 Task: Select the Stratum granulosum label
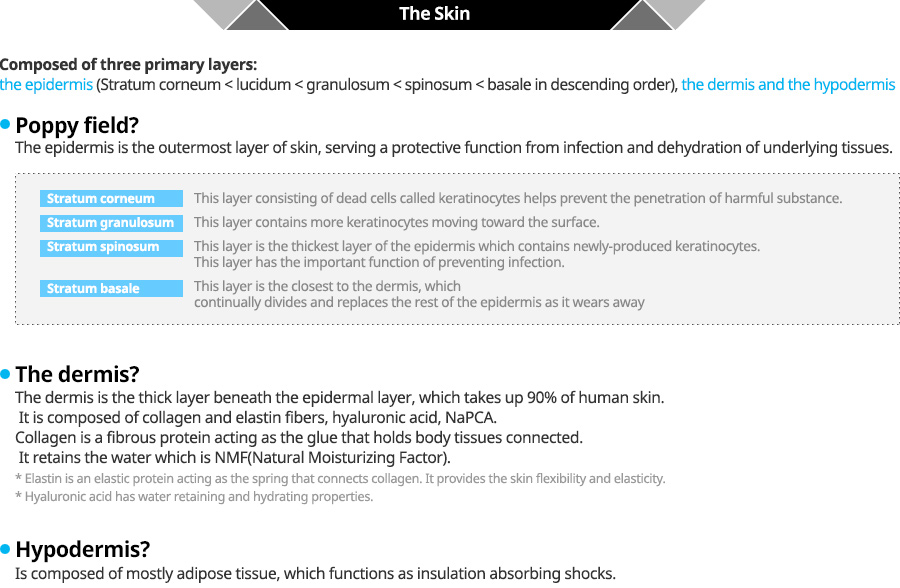(x=111, y=223)
